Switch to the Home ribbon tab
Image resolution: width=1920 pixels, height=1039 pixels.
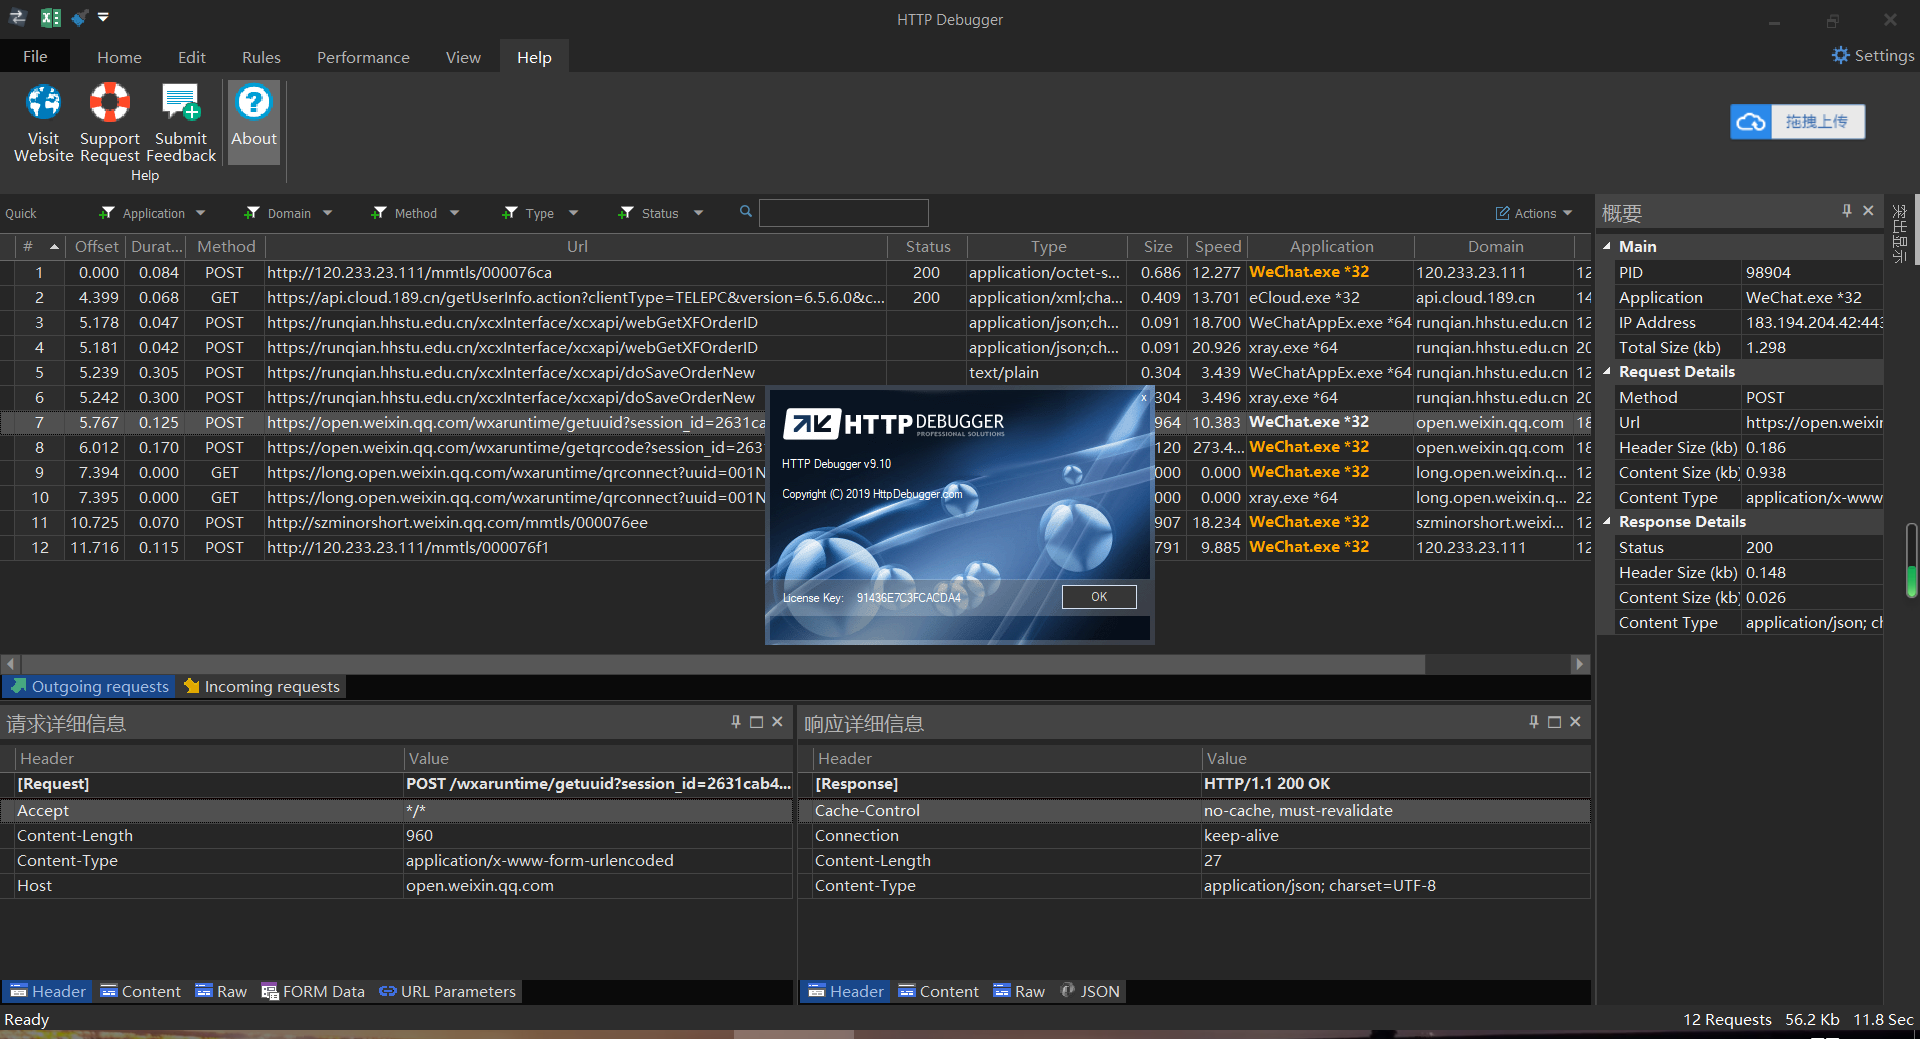pyautogui.click(x=119, y=57)
